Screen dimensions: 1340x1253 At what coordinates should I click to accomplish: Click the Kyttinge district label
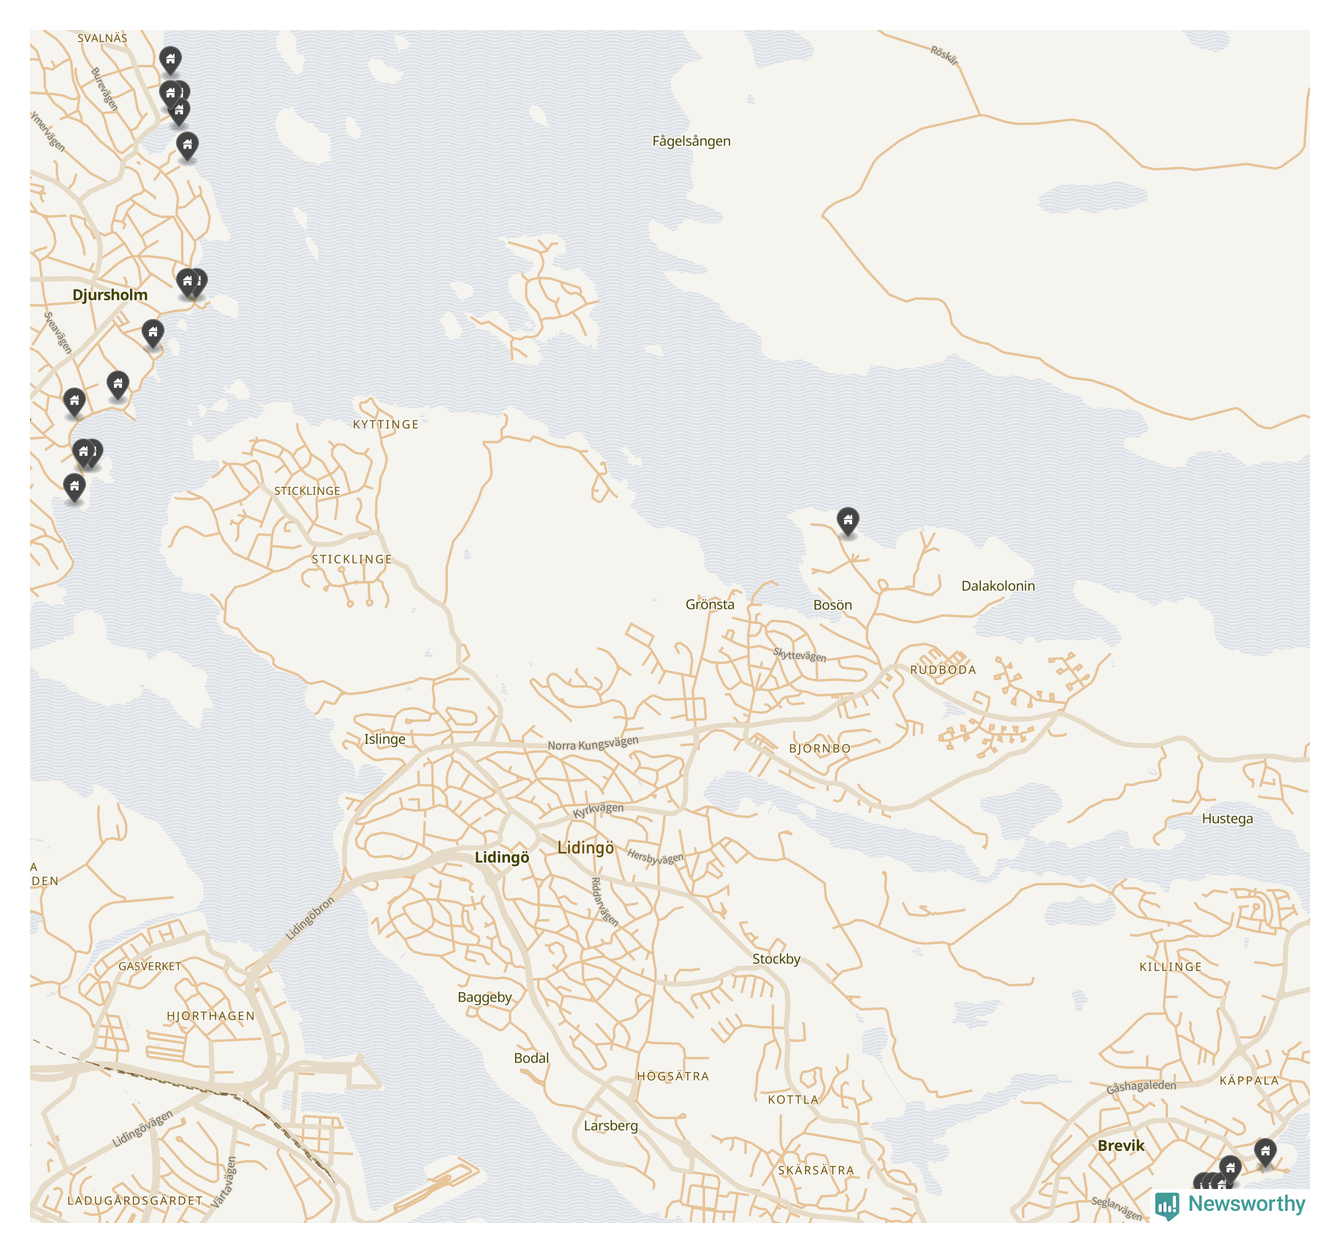point(386,425)
